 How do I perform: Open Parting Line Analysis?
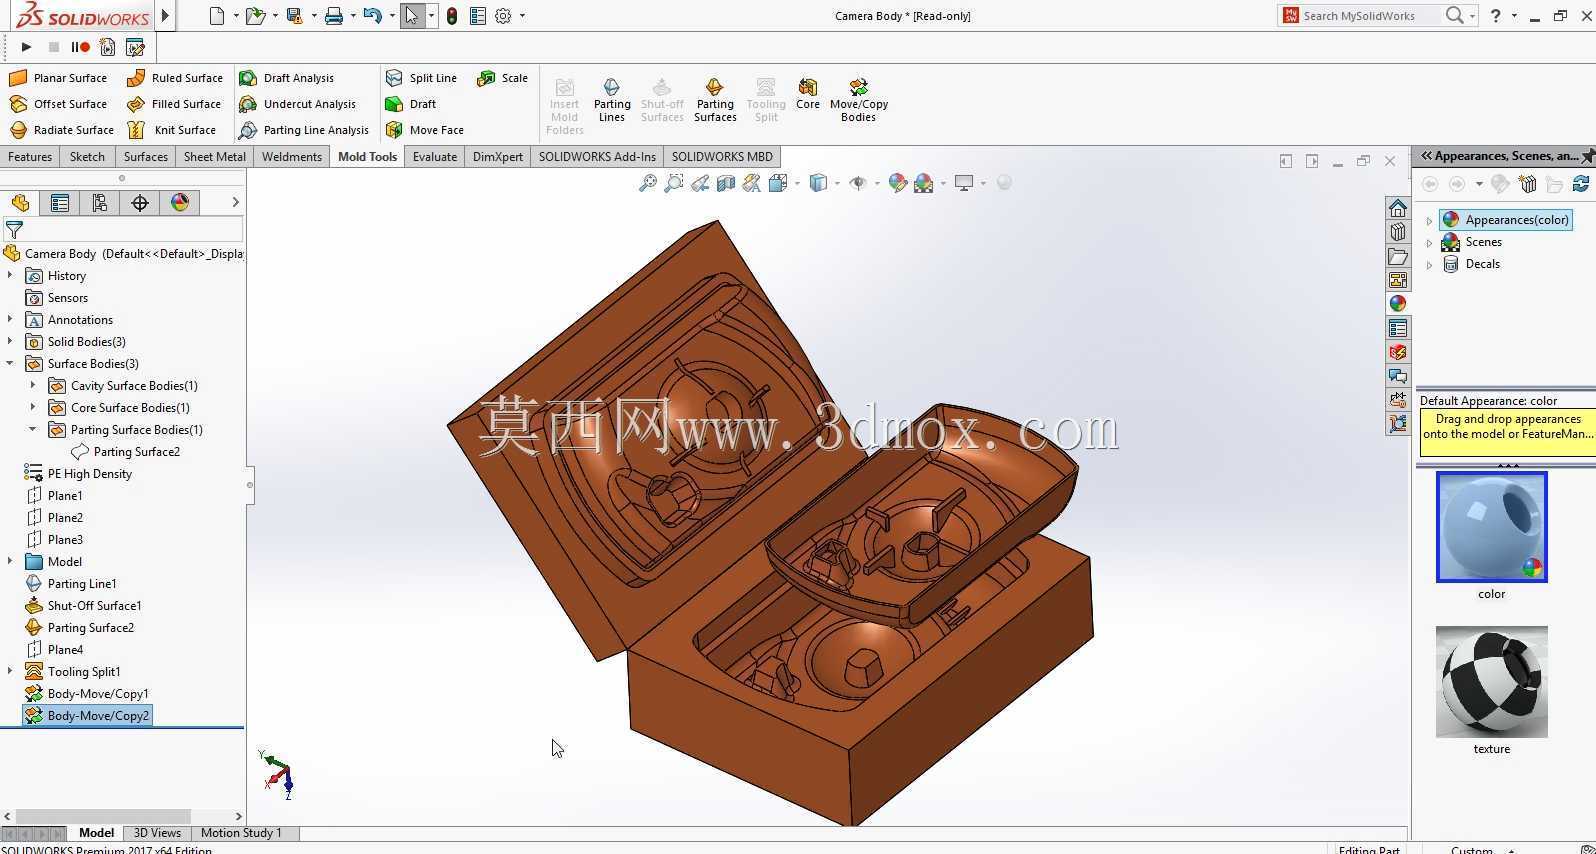[304, 130]
